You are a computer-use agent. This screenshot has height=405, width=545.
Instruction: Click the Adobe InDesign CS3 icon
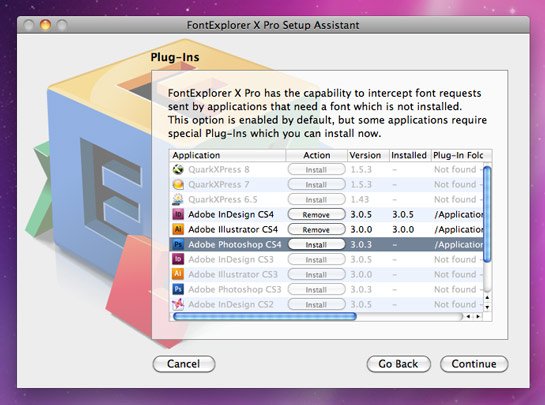click(178, 259)
